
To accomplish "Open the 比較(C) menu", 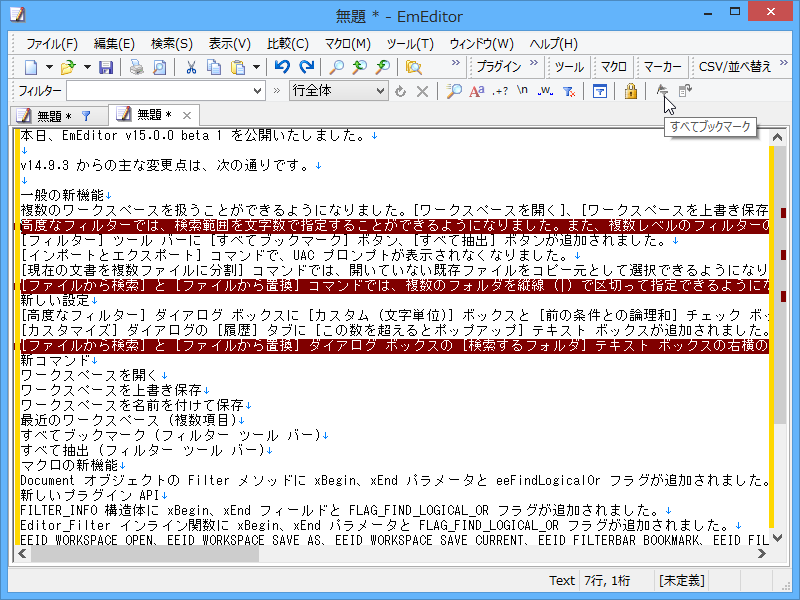I will coord(288,44).
